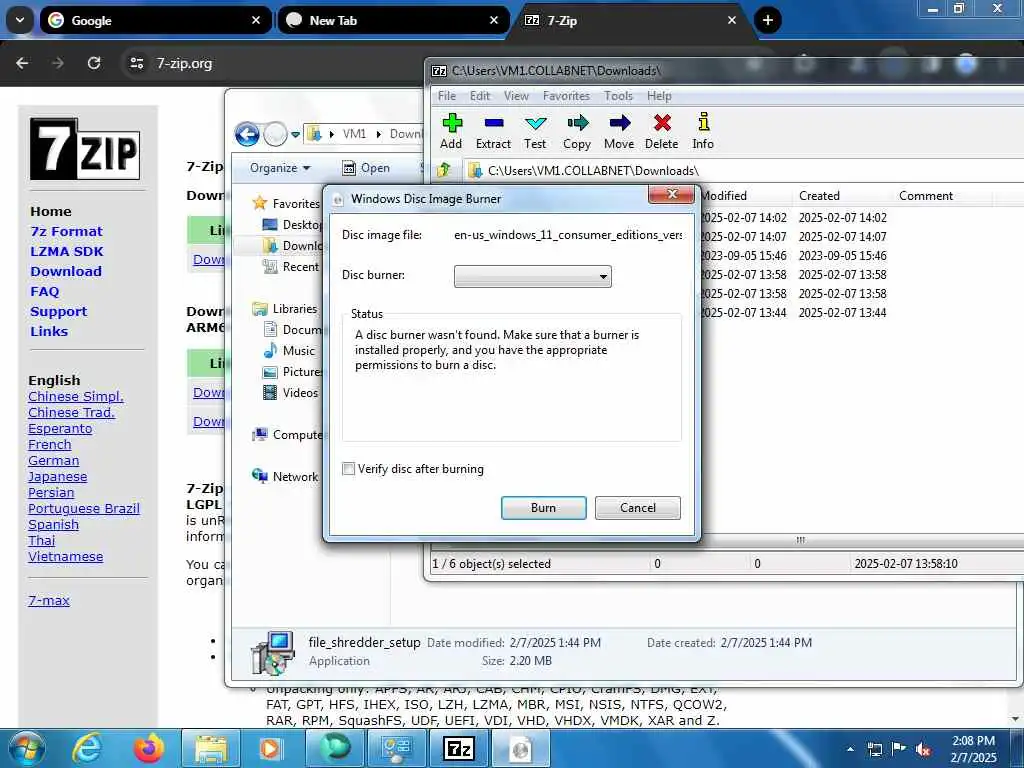The width and height of the screenshot is (1024, 768).
Task: Open the Disc burner dropdown
Action: point(533,276)
